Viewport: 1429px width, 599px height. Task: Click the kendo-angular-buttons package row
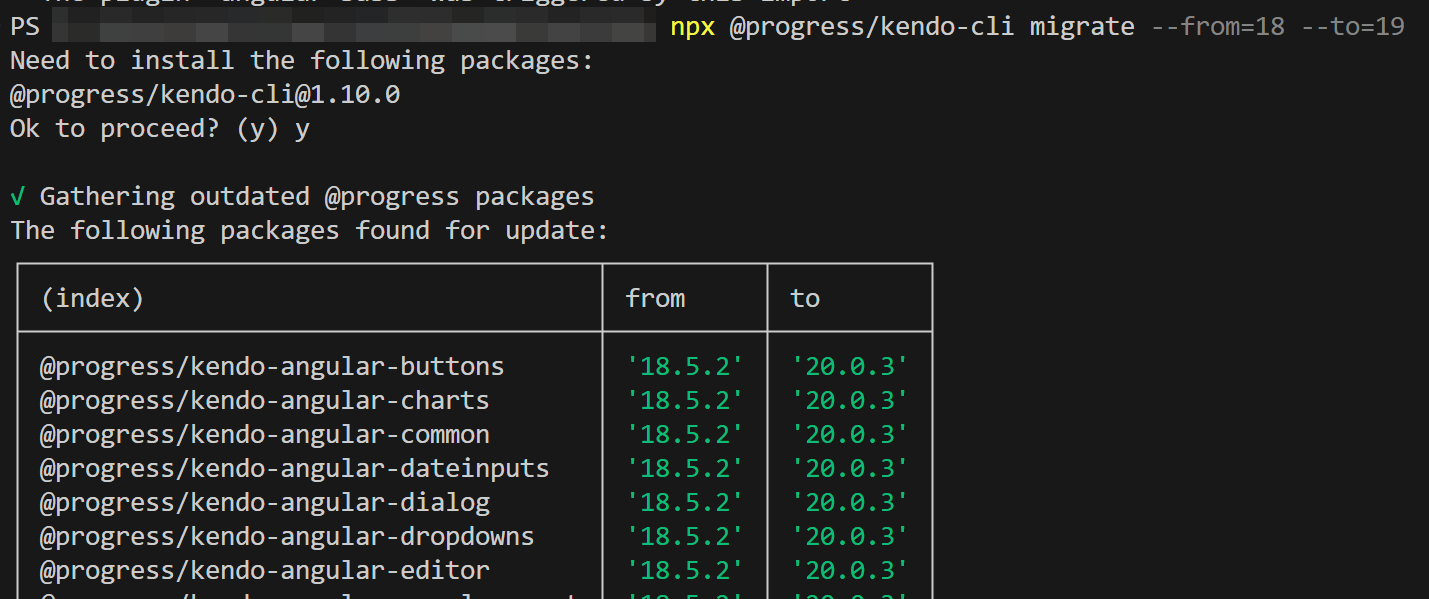click(271, 367)
